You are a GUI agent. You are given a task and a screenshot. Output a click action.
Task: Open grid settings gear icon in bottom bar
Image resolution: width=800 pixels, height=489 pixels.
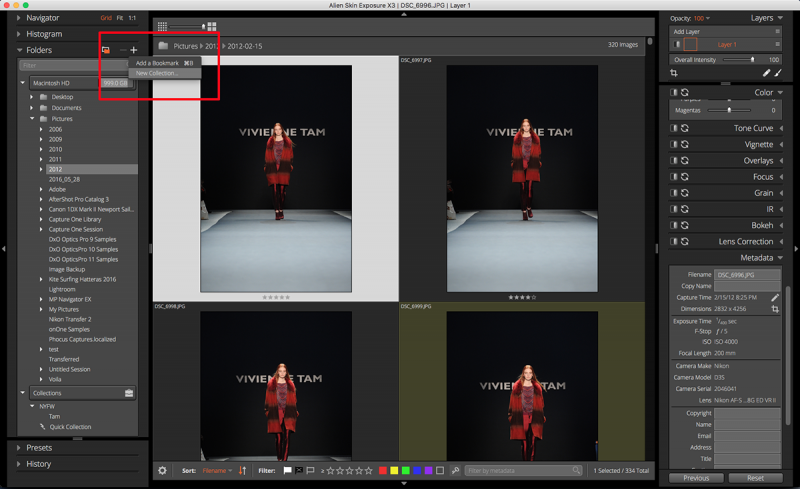pyautogui.click(x=162, y=471)
